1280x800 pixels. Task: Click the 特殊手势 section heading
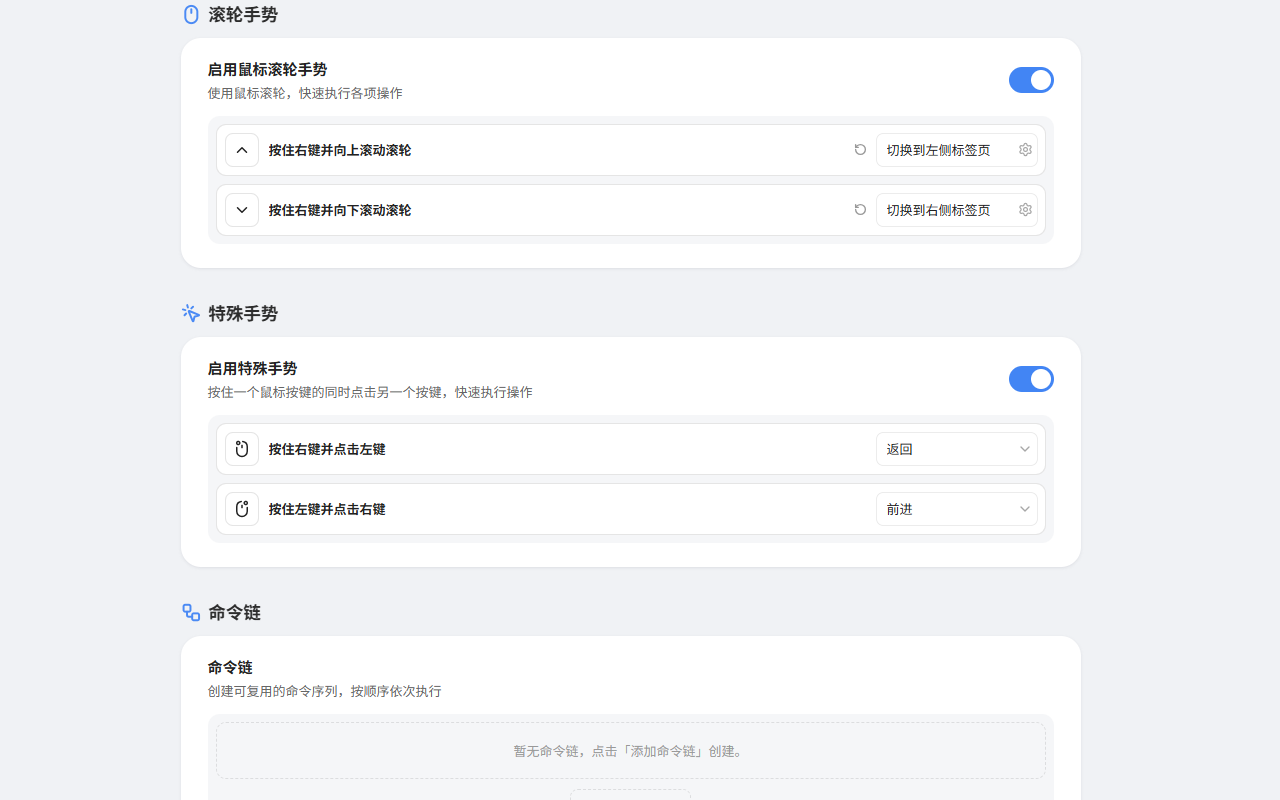pyautogui.click(x=243, y=313)
